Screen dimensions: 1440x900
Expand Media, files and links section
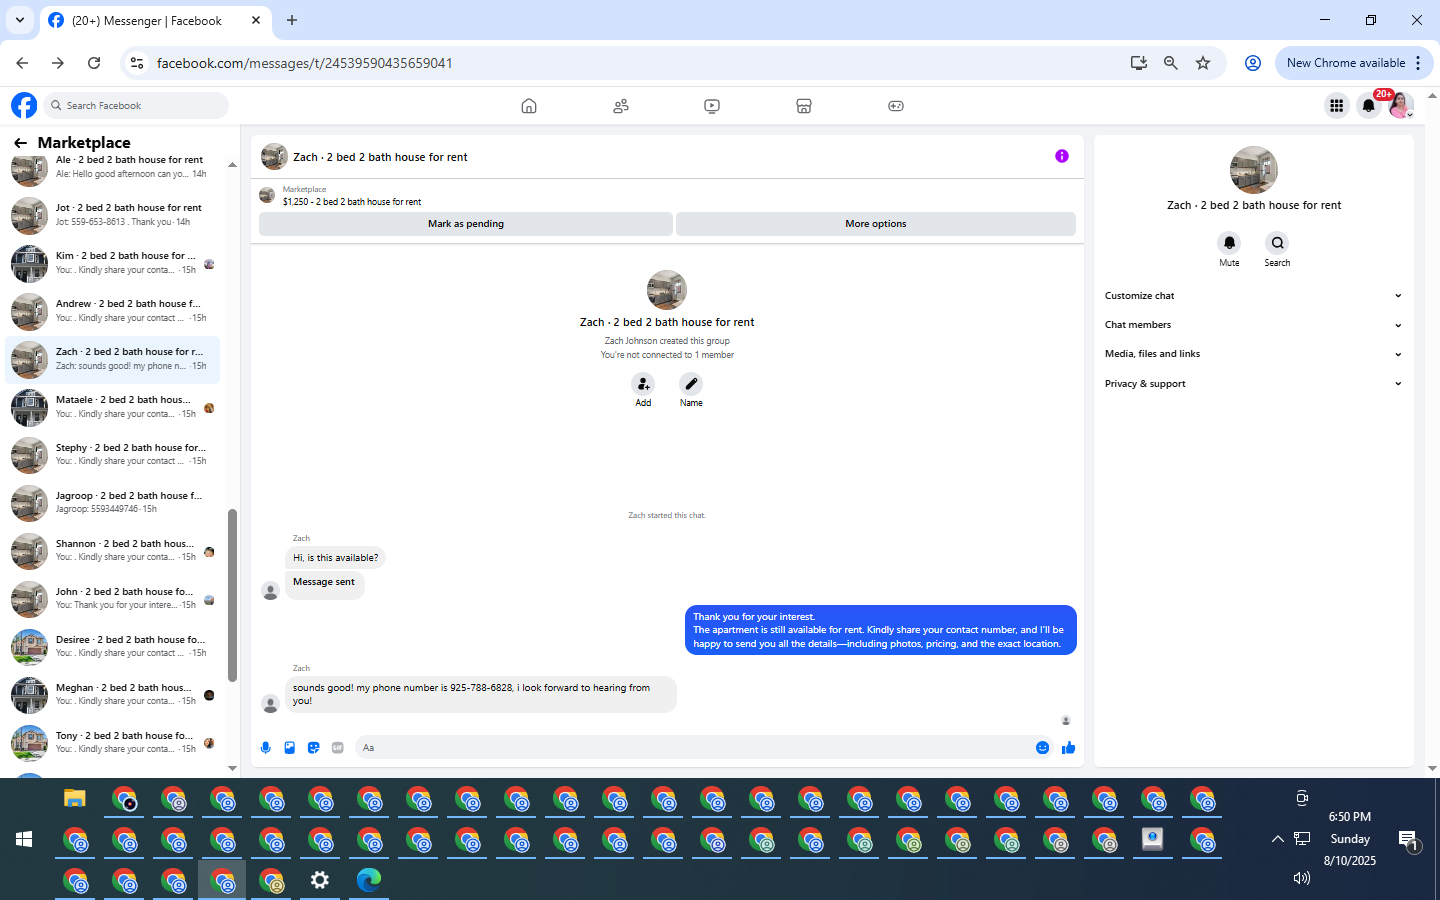point(1253,354)
